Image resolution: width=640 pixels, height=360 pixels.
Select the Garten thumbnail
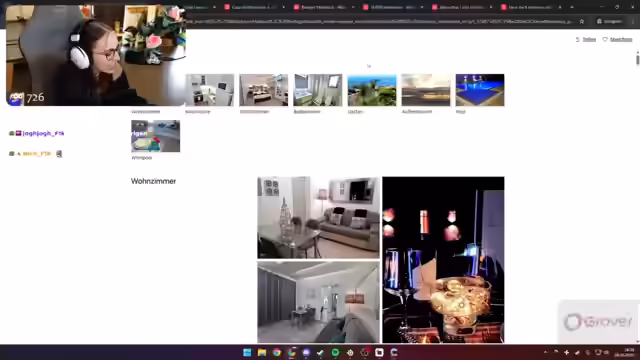pyautogui.click(x=372, y=90)
